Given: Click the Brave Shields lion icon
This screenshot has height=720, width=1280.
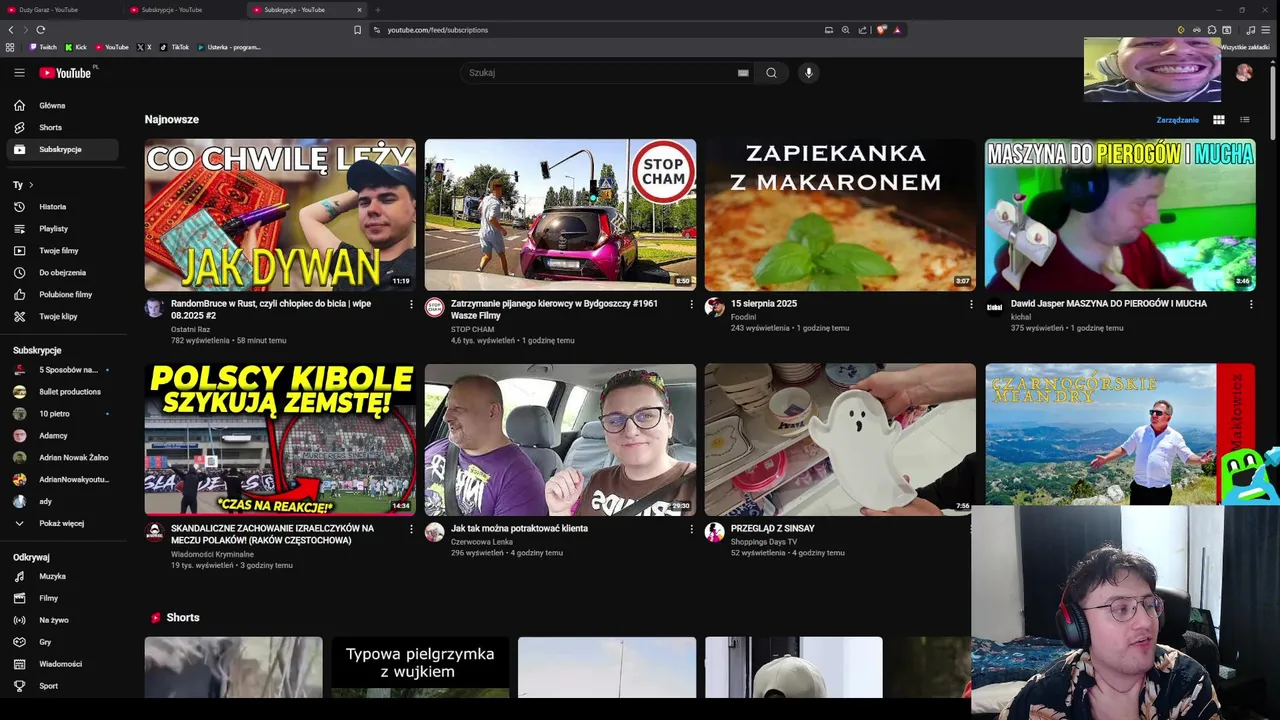Looking at the screenshot, I should pyautogui.click(x=881, y=30).
